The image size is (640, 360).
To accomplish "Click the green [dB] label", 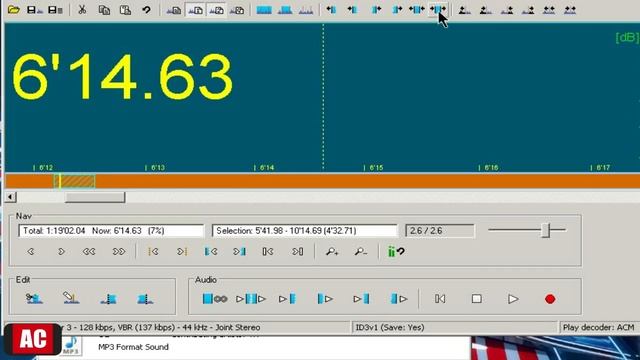I will click(x=627, y=38).
